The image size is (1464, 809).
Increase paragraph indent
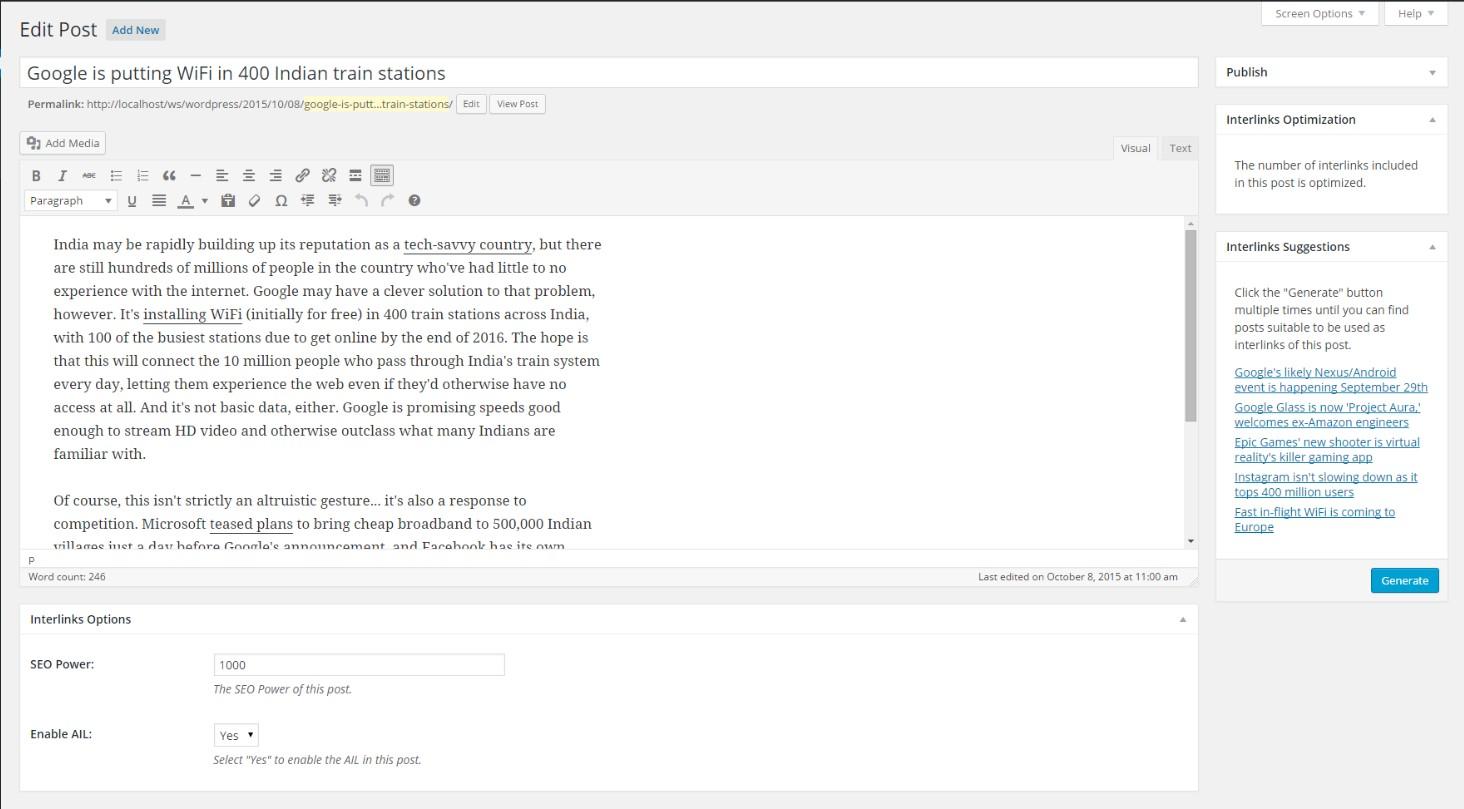(334, 201)
